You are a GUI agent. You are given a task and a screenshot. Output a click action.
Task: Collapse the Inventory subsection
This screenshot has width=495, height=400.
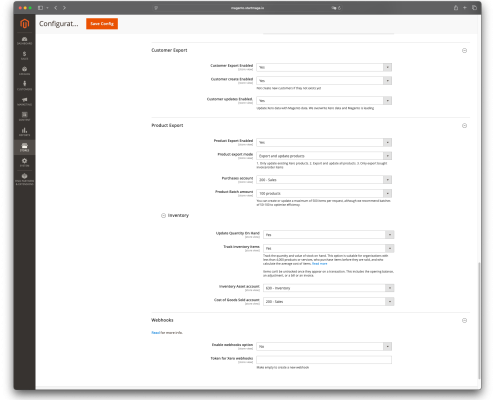tap(163, 216)
